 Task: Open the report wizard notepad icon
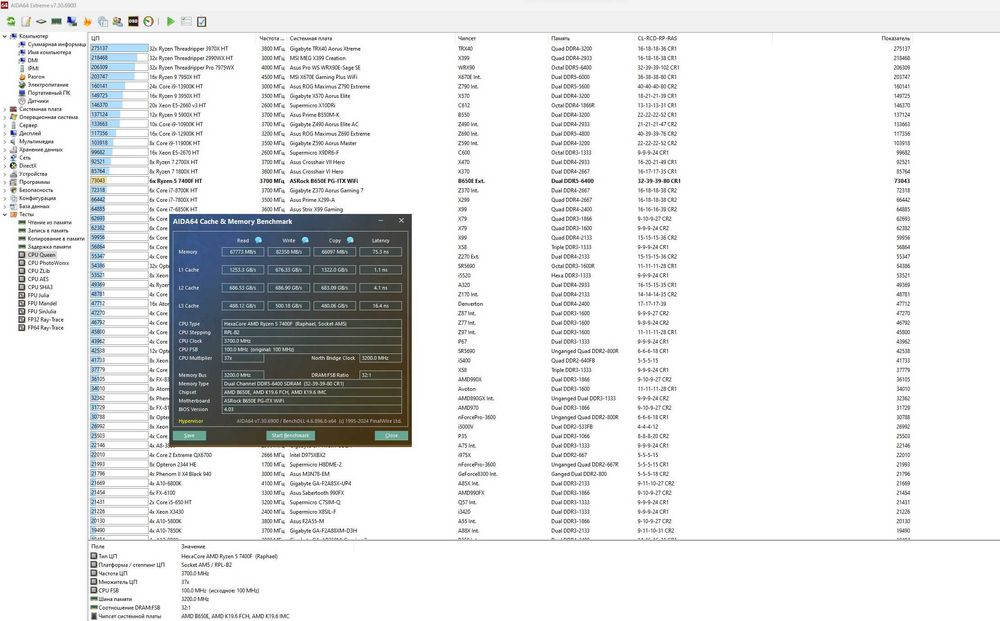point(26,22)
